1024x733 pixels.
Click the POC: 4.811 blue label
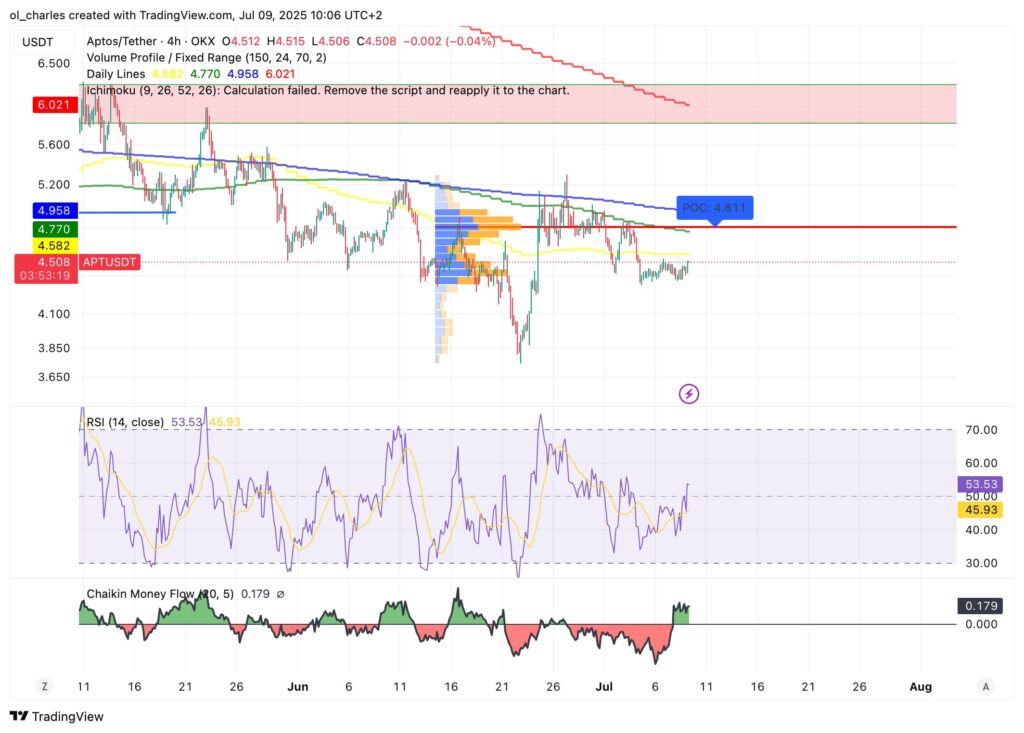coord(713,208)
